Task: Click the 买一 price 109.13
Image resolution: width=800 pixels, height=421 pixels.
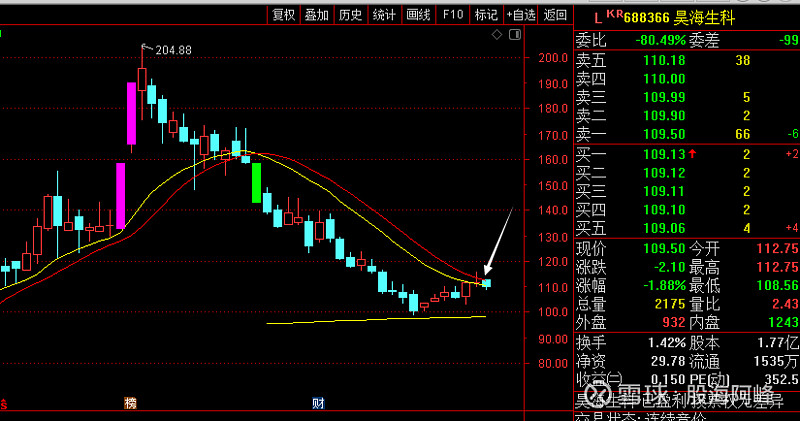Action: 664,154
